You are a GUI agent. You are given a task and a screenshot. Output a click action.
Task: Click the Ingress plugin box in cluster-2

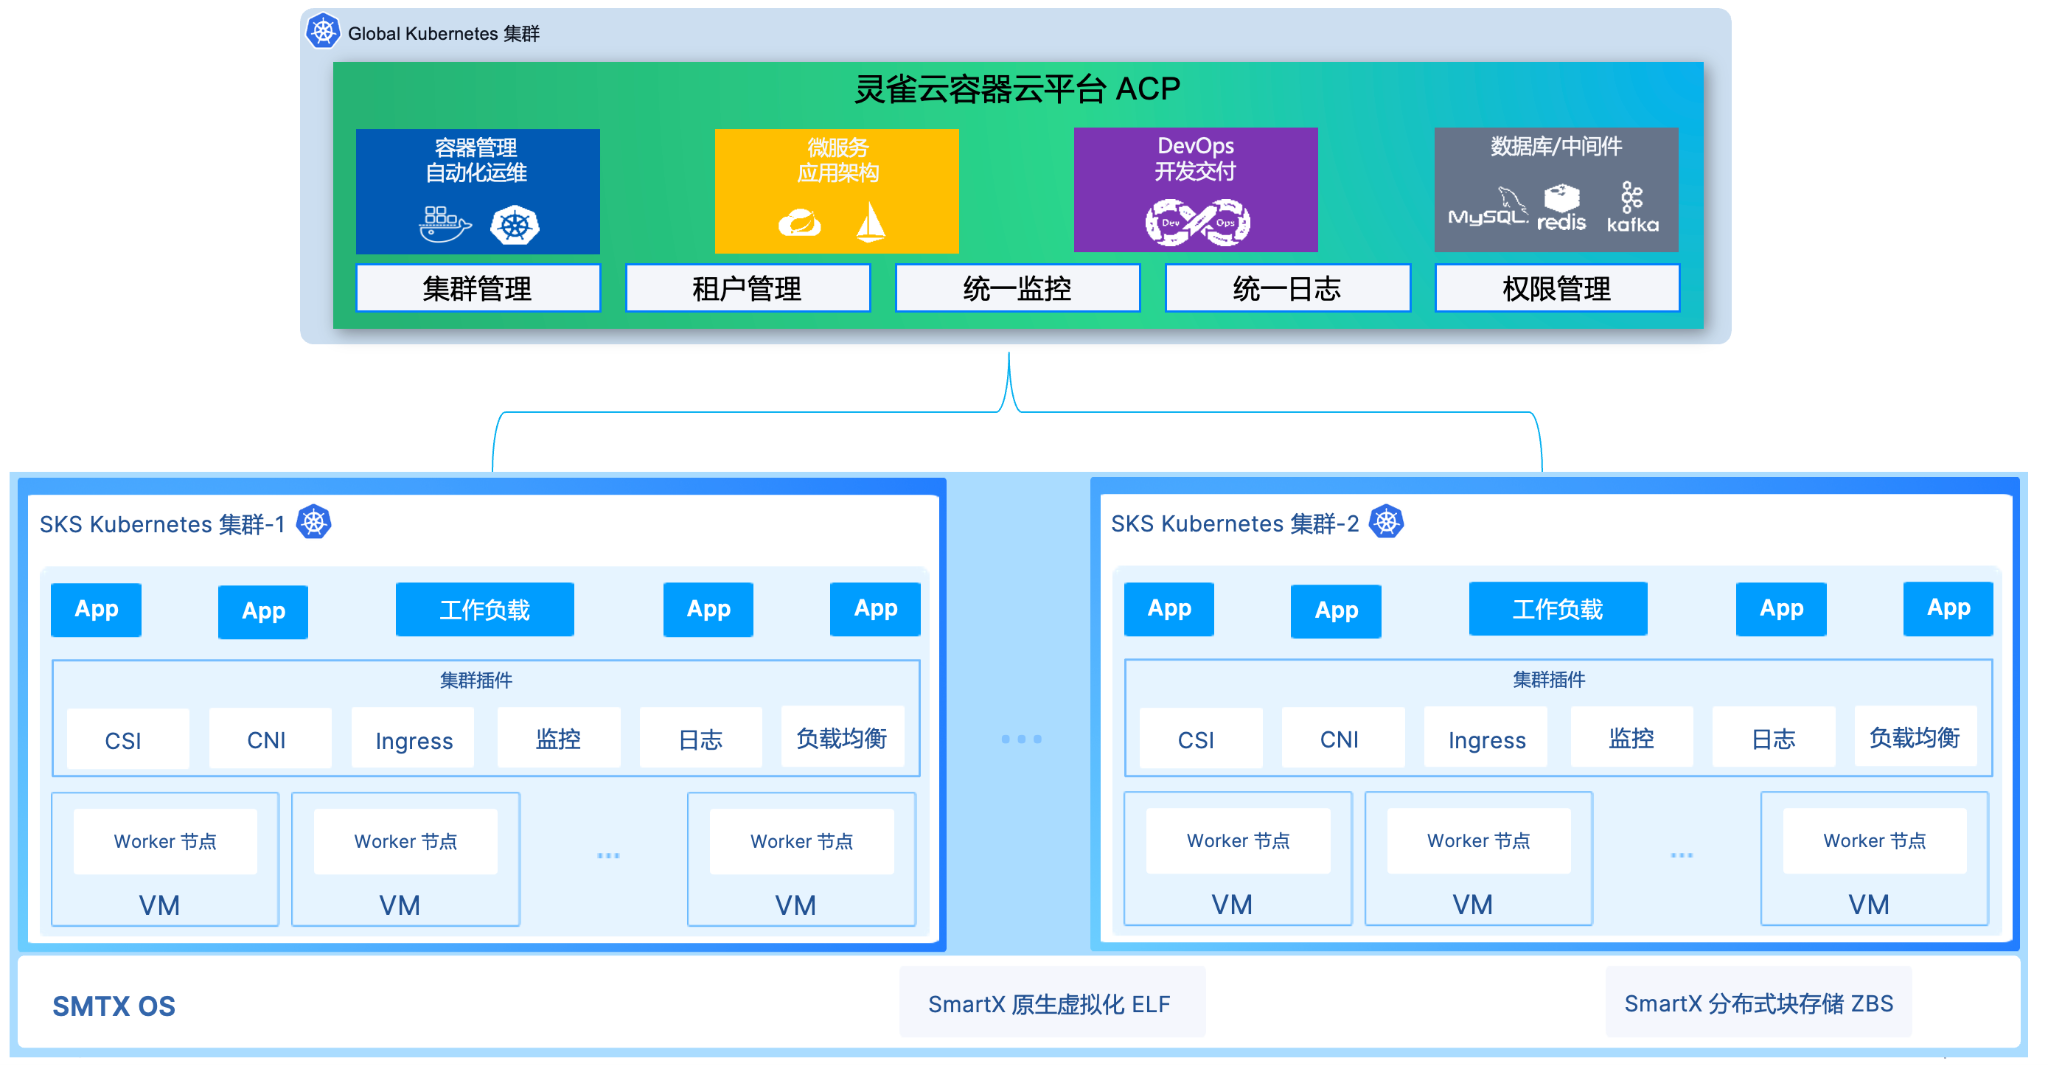tap(1486, 738)
